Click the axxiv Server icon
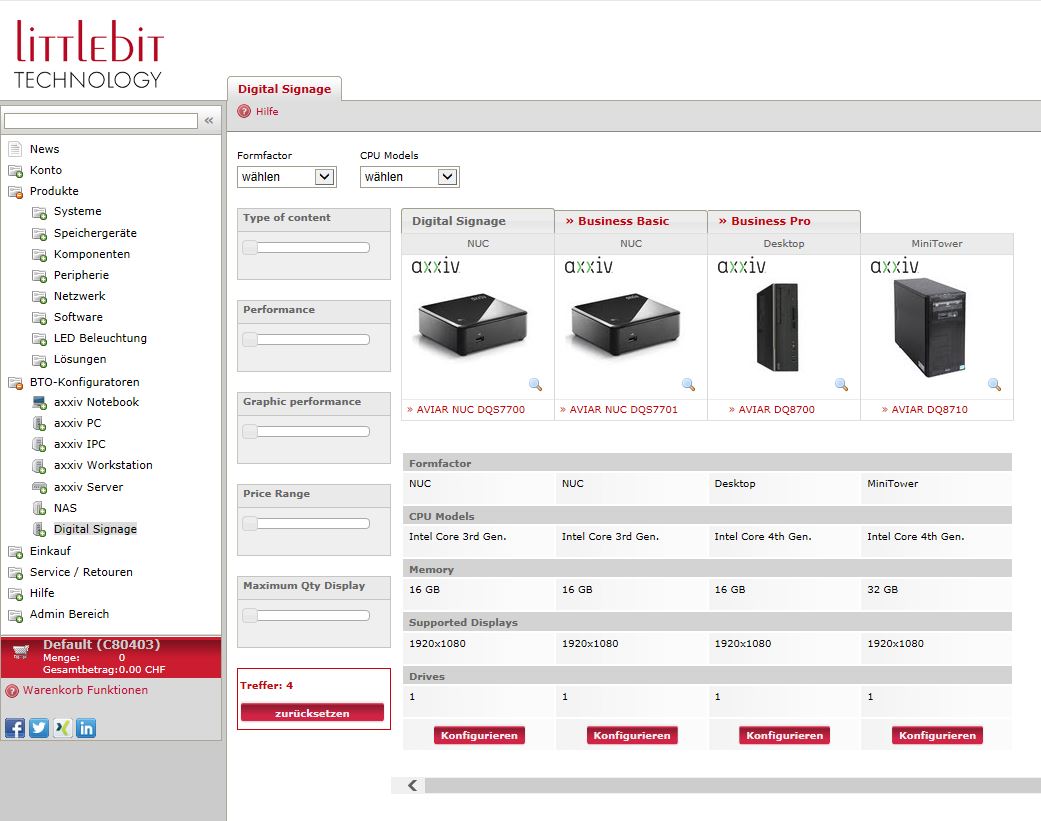 pyautogui.click(x=39, y=487)
